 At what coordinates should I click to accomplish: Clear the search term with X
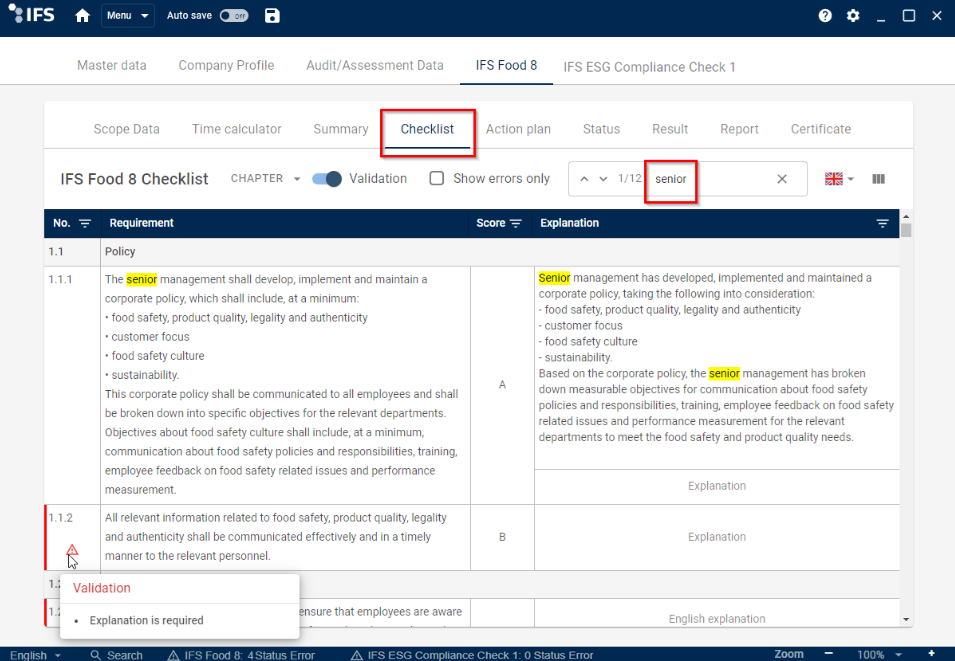tap(782, 179)
